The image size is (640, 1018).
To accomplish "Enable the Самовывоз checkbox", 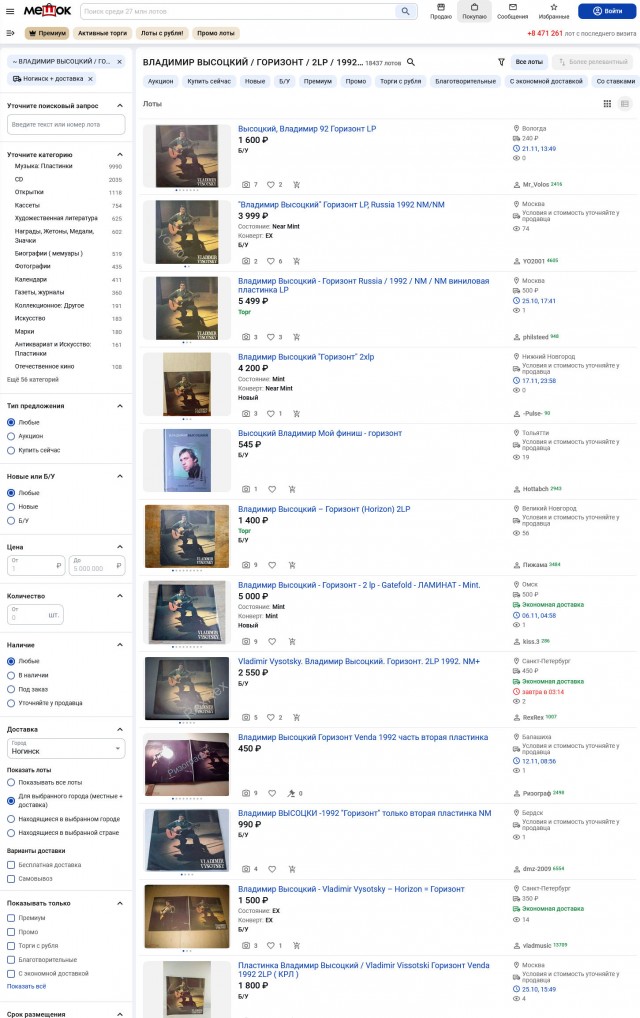I will click(x=11, y=878).
